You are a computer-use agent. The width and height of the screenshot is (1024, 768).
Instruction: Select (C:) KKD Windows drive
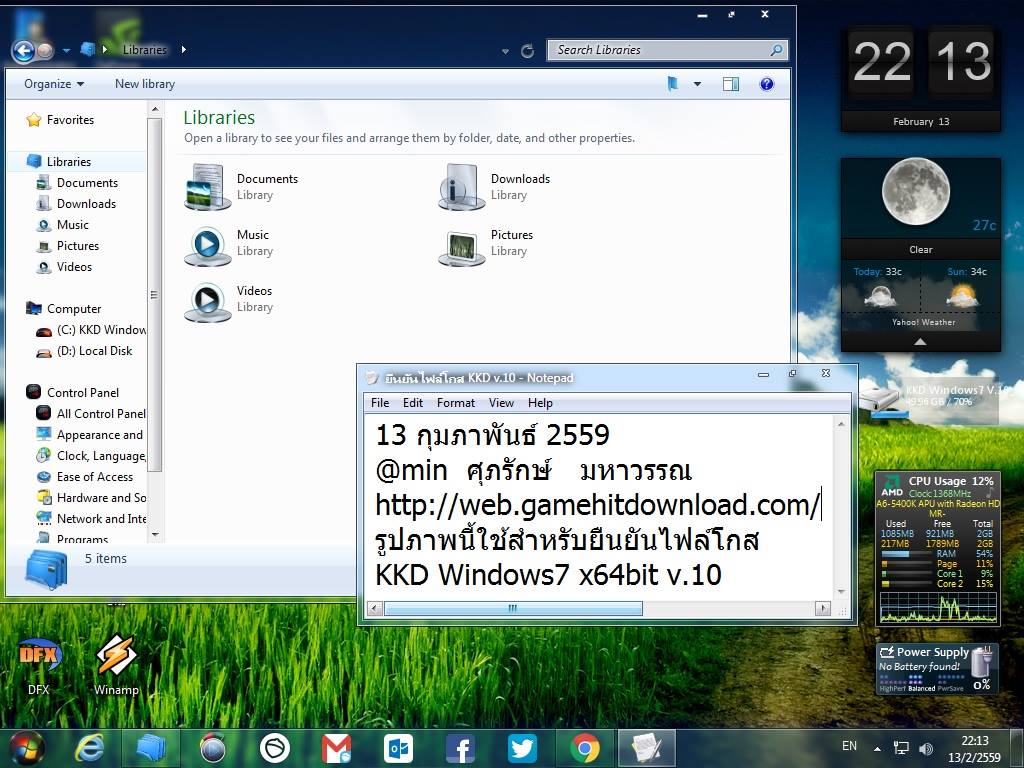[x=101, y=330]
